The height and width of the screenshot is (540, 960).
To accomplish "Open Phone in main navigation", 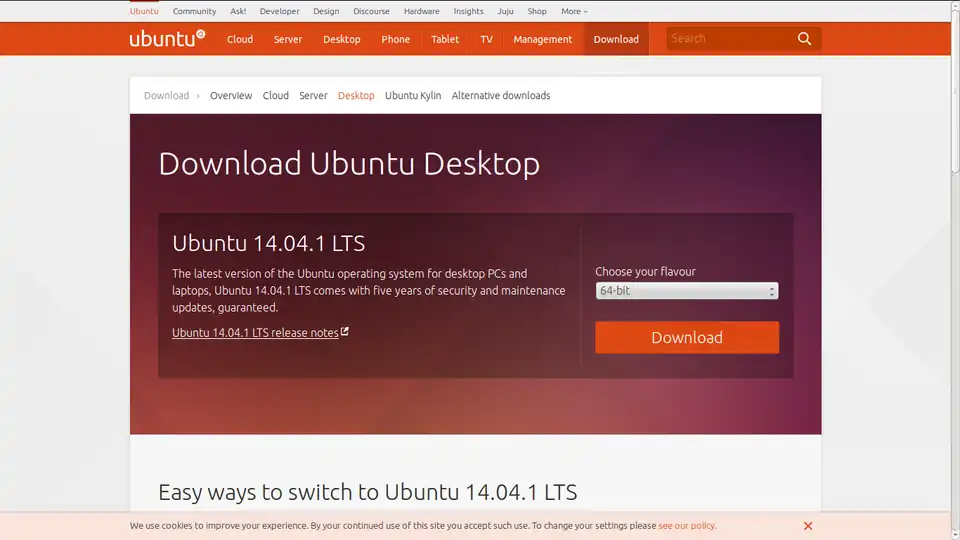I will tap(396, 39).
